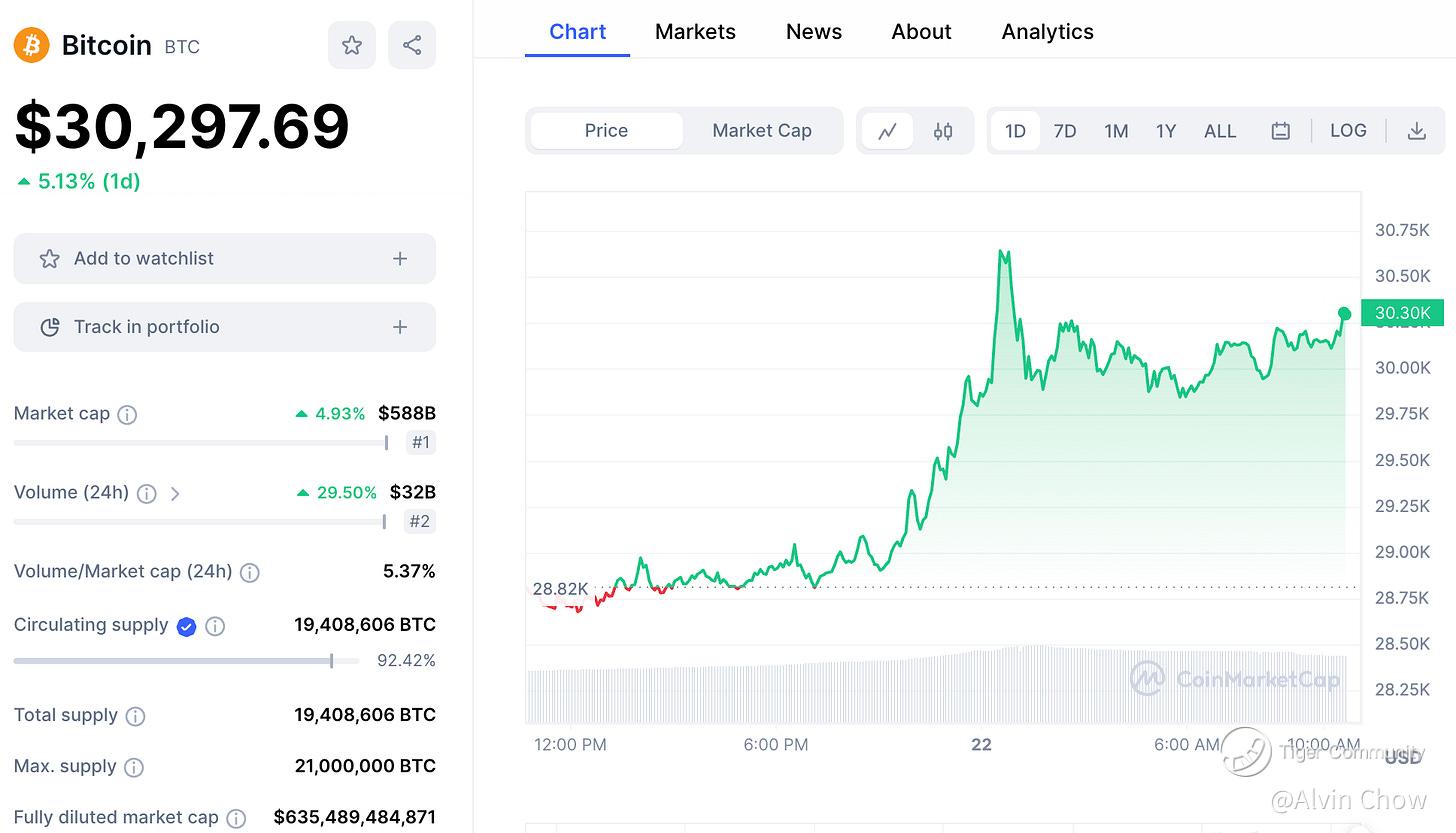Screen dimensions: 1456x833
Task: Click the plus icon on Add to watchlist
Action: [400, 259]
